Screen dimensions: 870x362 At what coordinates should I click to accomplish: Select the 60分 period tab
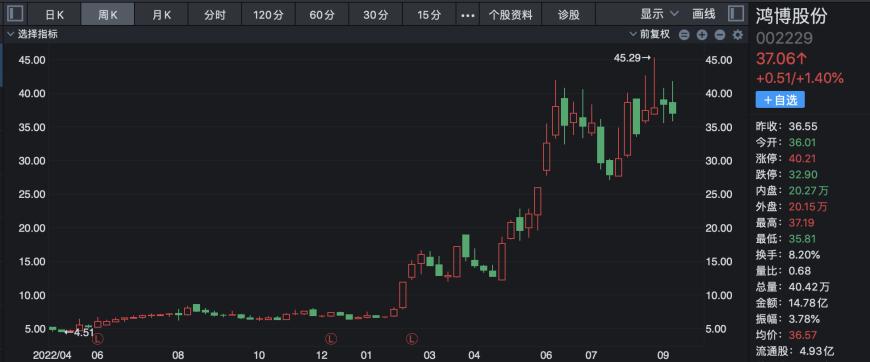(x=322, y=15)
